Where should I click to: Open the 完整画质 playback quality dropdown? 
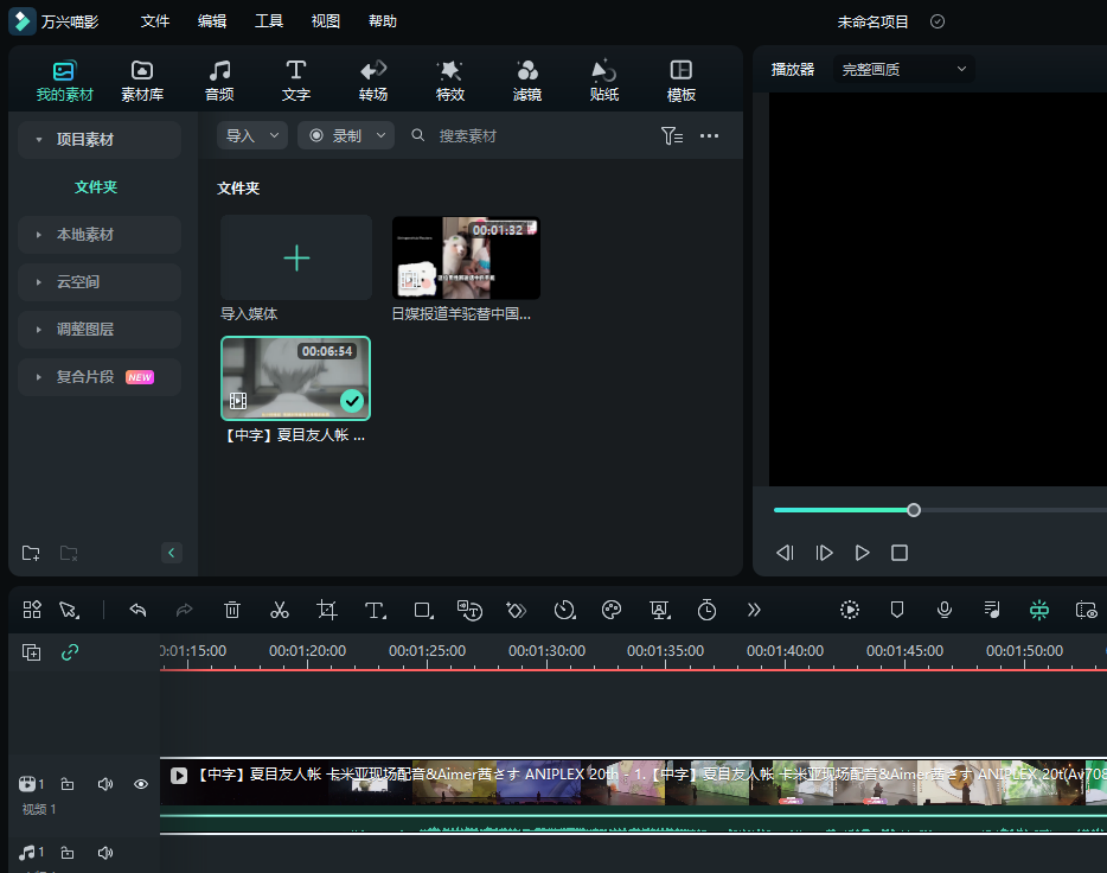[x=904, y=69]
